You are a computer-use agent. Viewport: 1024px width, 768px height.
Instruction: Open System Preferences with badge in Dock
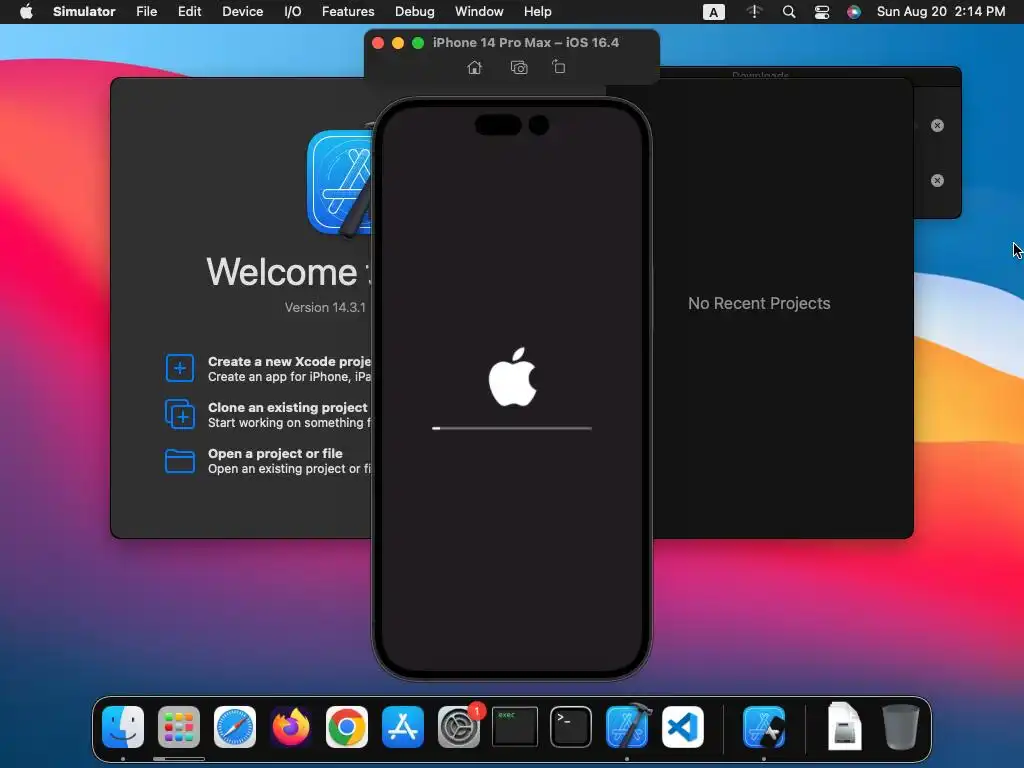click(459, 727)
